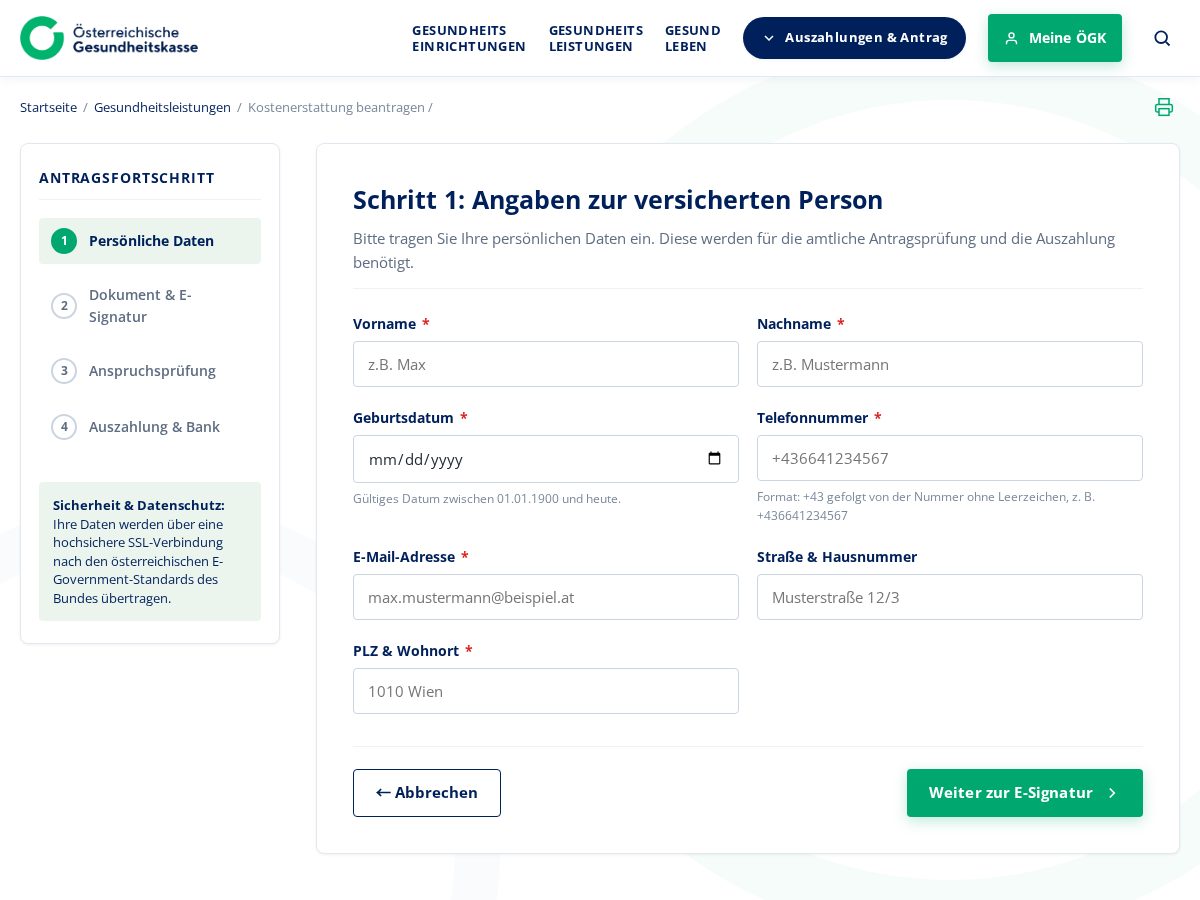Open the calendar picker in Geburtsdatum
The height and width of the screenshot is (900, 1200).
pos(714,459)
